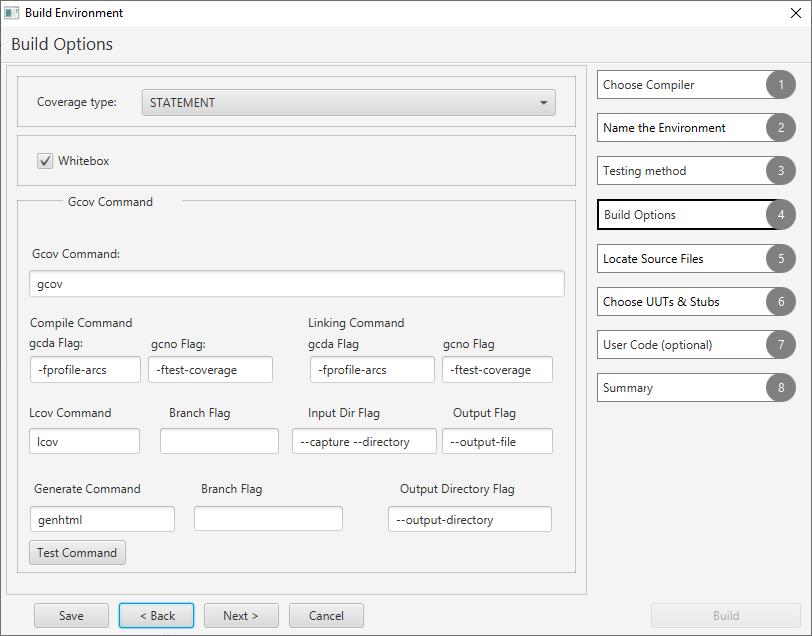Focus Compile Command gcda Flag field
812x636 pixels.
click(x=85, y=370)
